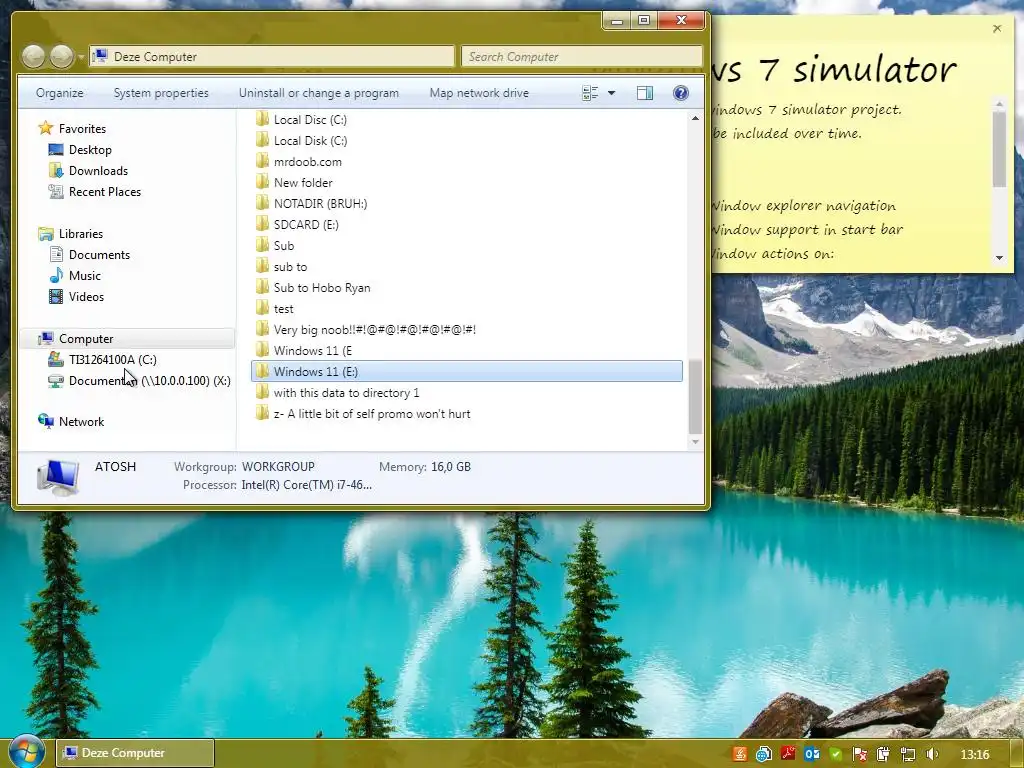Click the file list scroll down arrow

click(x=695, y=442)
